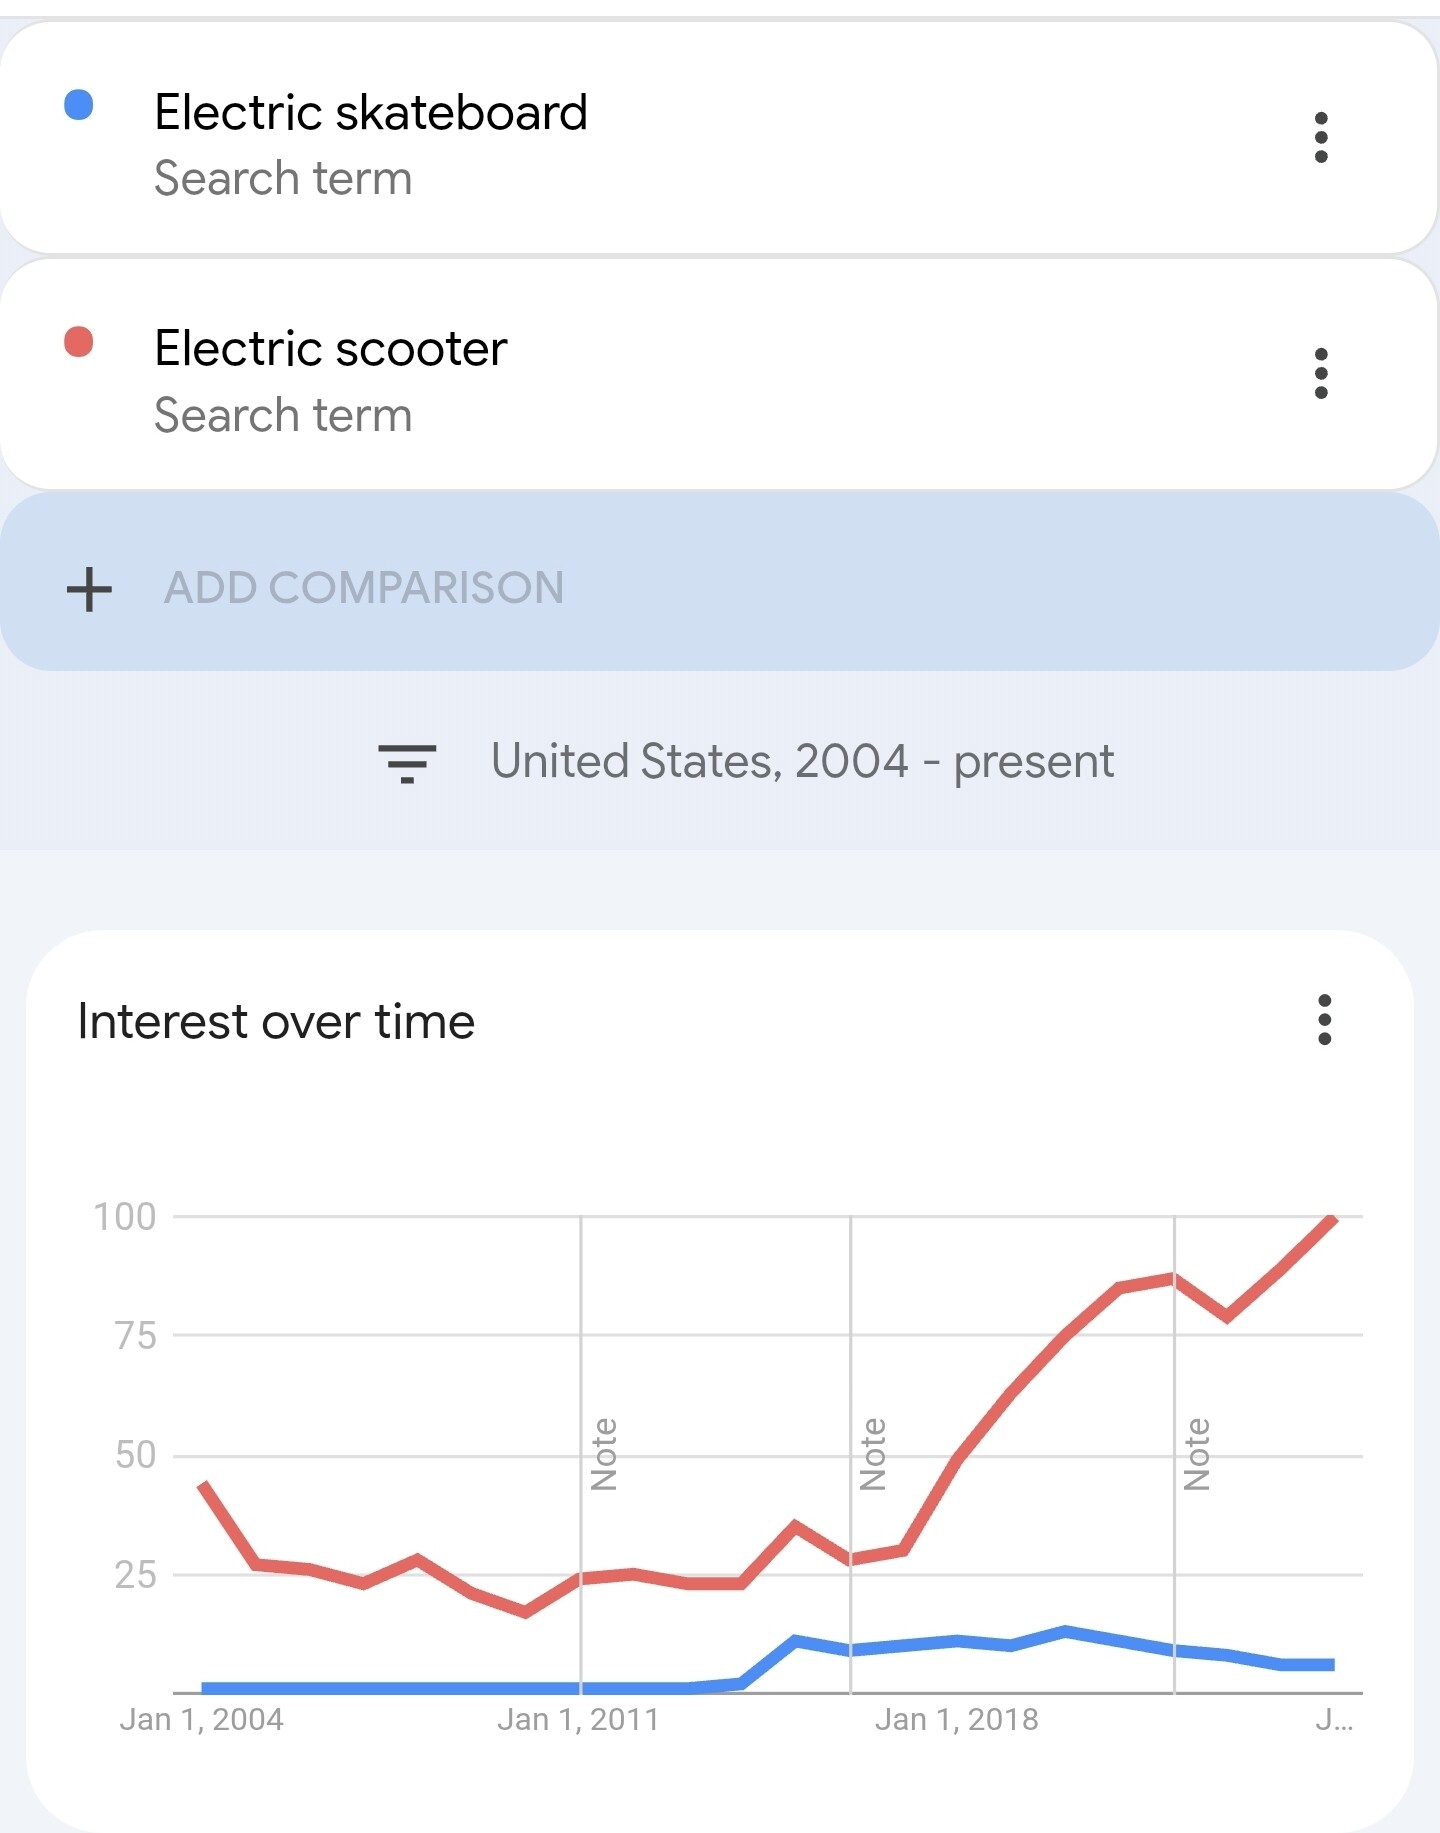1440x1833 pixels.
Task: Click the Note marker before Jan 2018
Action: pyautogui.click(x=873, y=1454)
